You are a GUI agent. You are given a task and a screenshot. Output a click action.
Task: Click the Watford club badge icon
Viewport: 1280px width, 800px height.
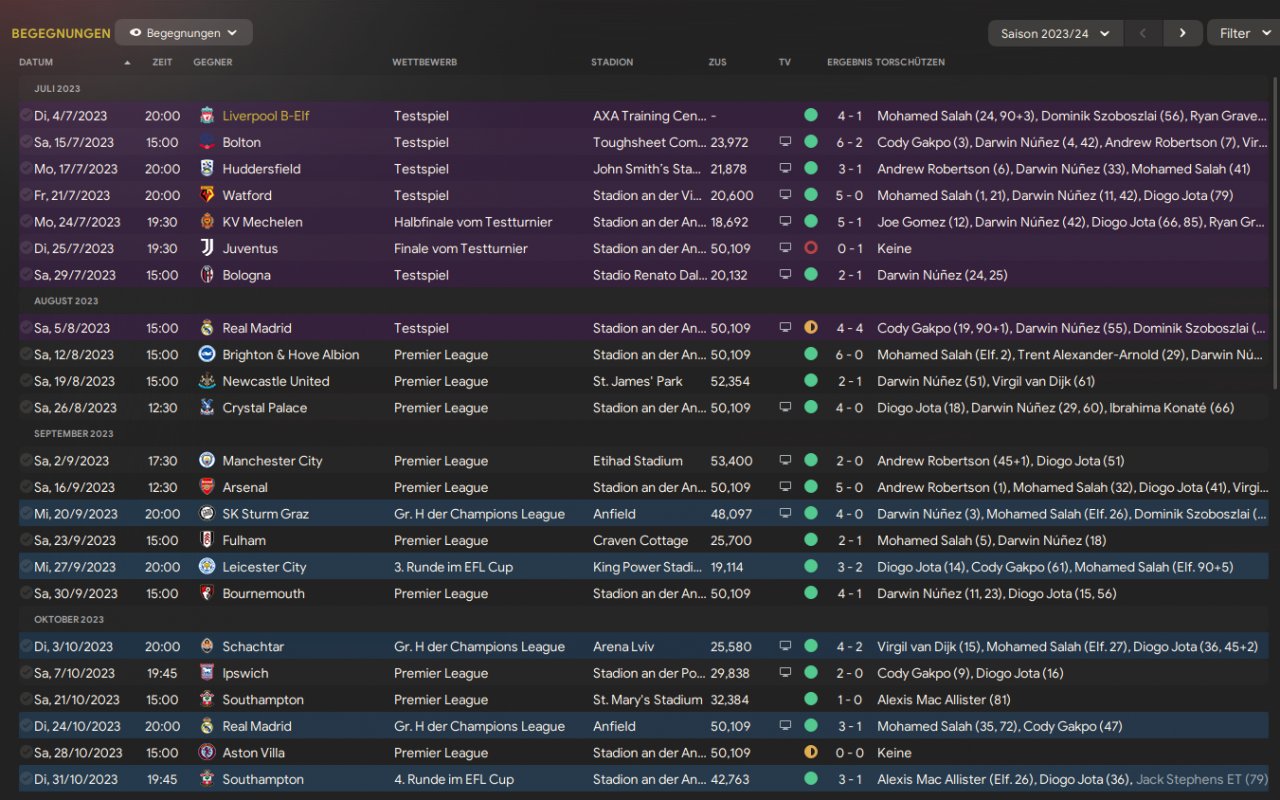click(x=207, y=195)
